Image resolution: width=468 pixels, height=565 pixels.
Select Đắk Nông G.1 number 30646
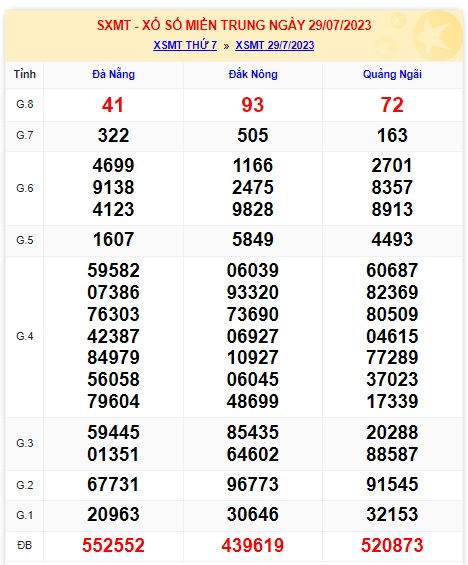coord(253,514)
